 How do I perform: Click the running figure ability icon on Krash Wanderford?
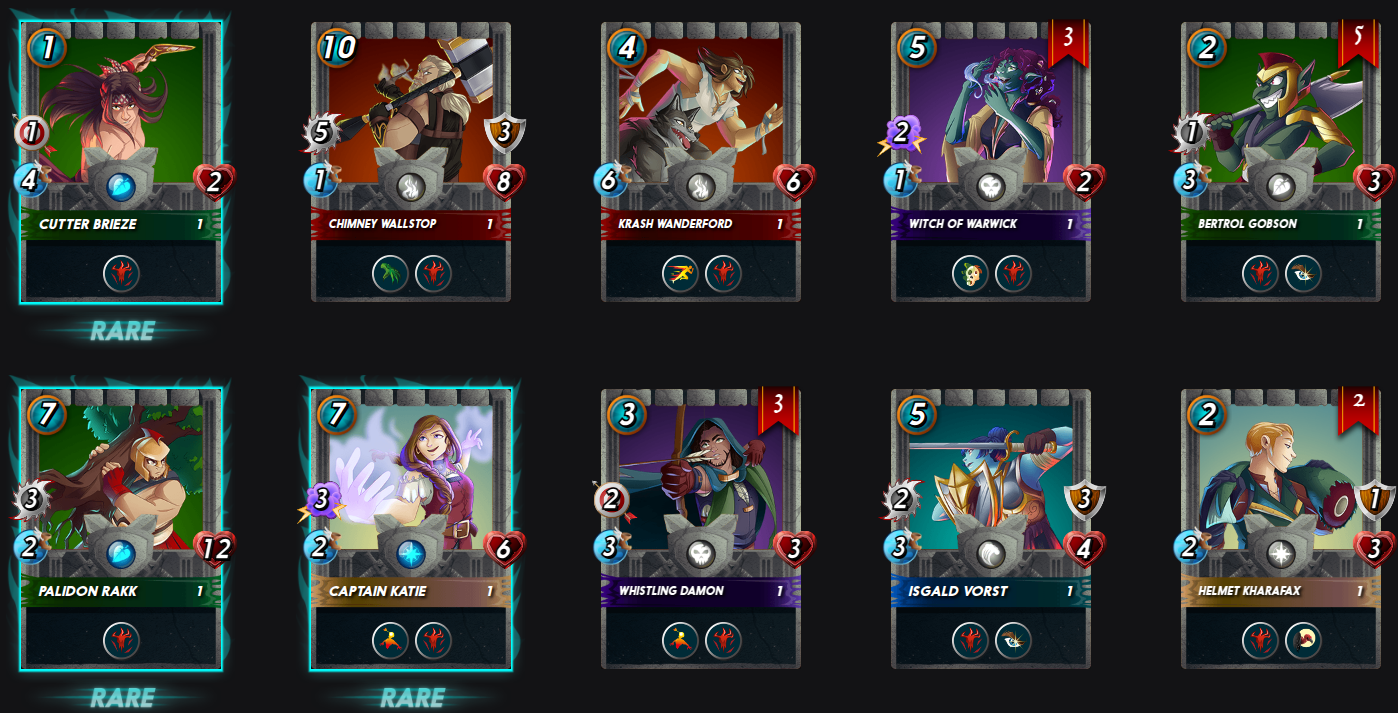(x=680, y=273)
